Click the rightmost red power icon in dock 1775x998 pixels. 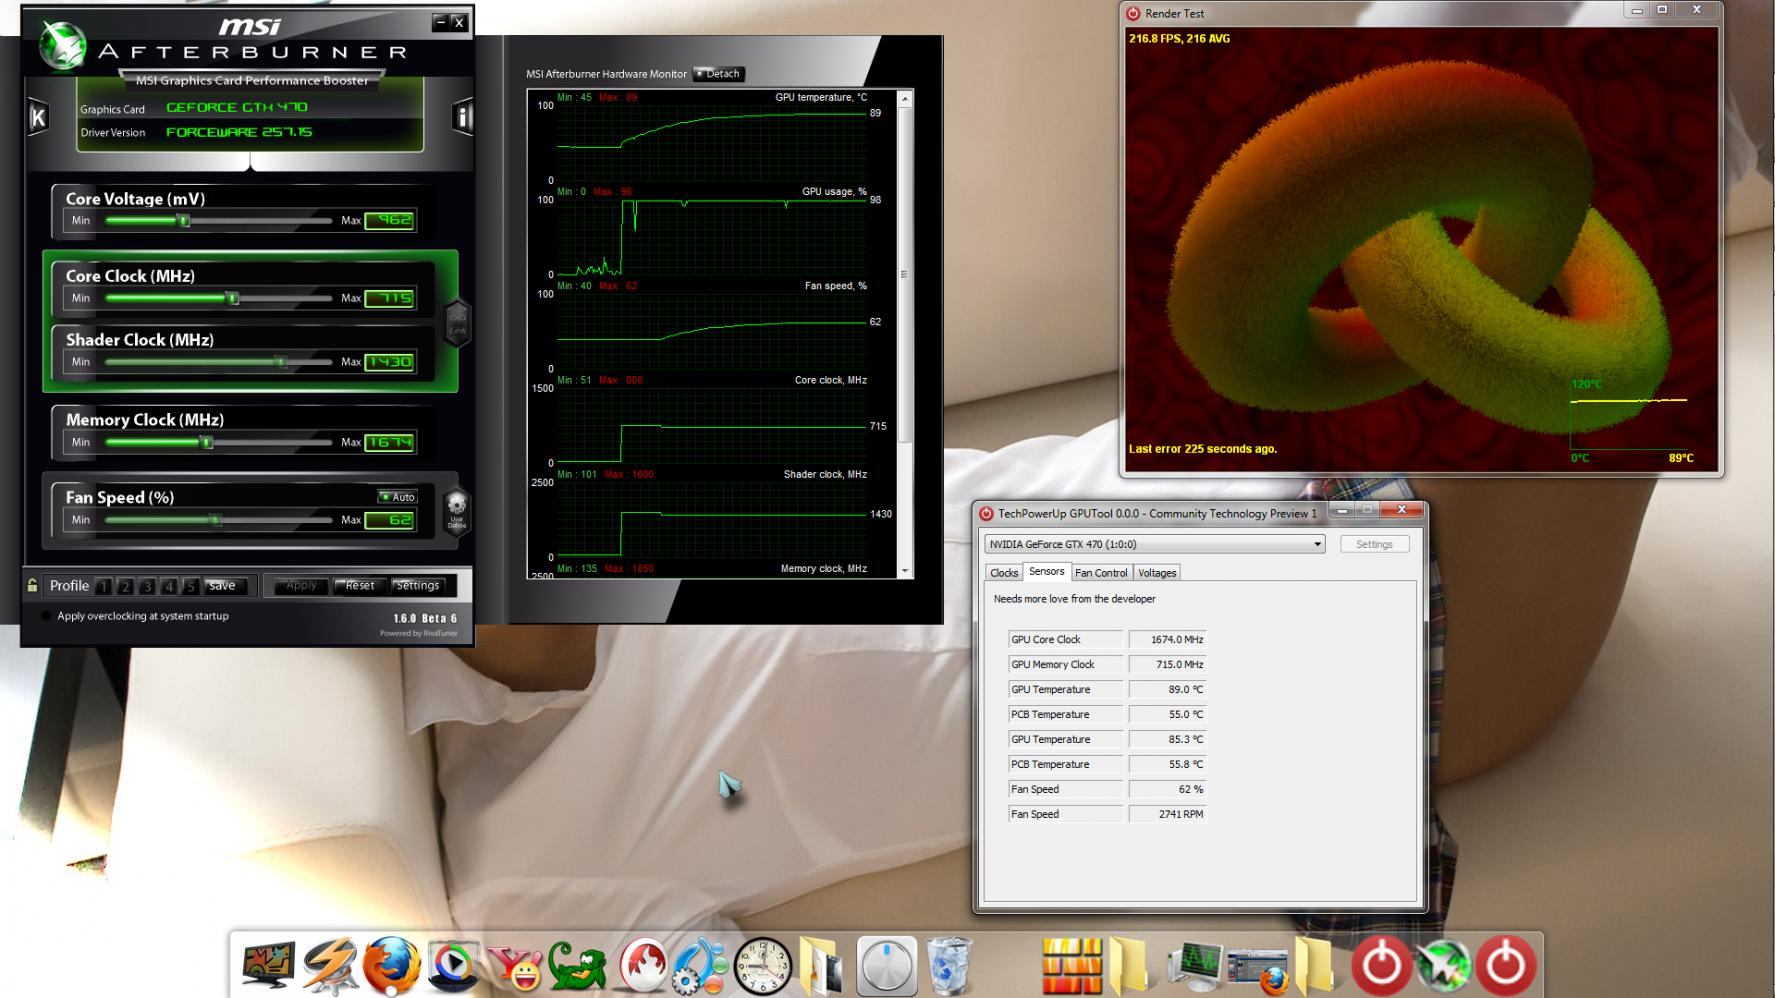[1505, 966]
